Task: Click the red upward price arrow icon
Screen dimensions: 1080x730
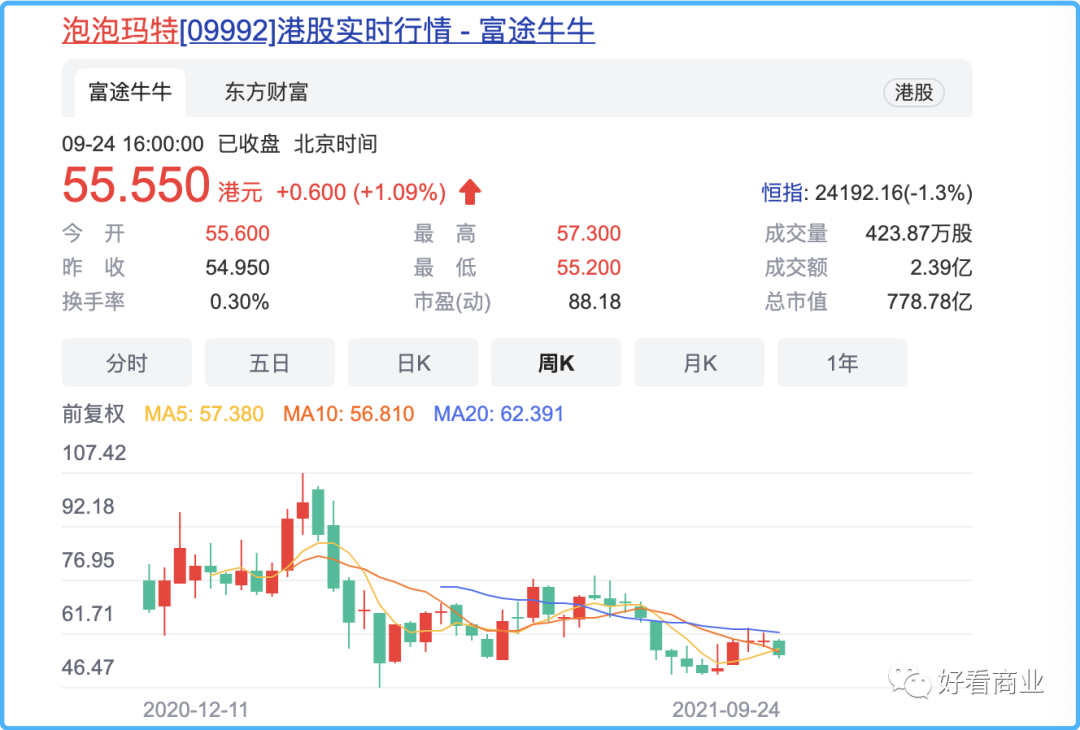Action: [470, 192]
